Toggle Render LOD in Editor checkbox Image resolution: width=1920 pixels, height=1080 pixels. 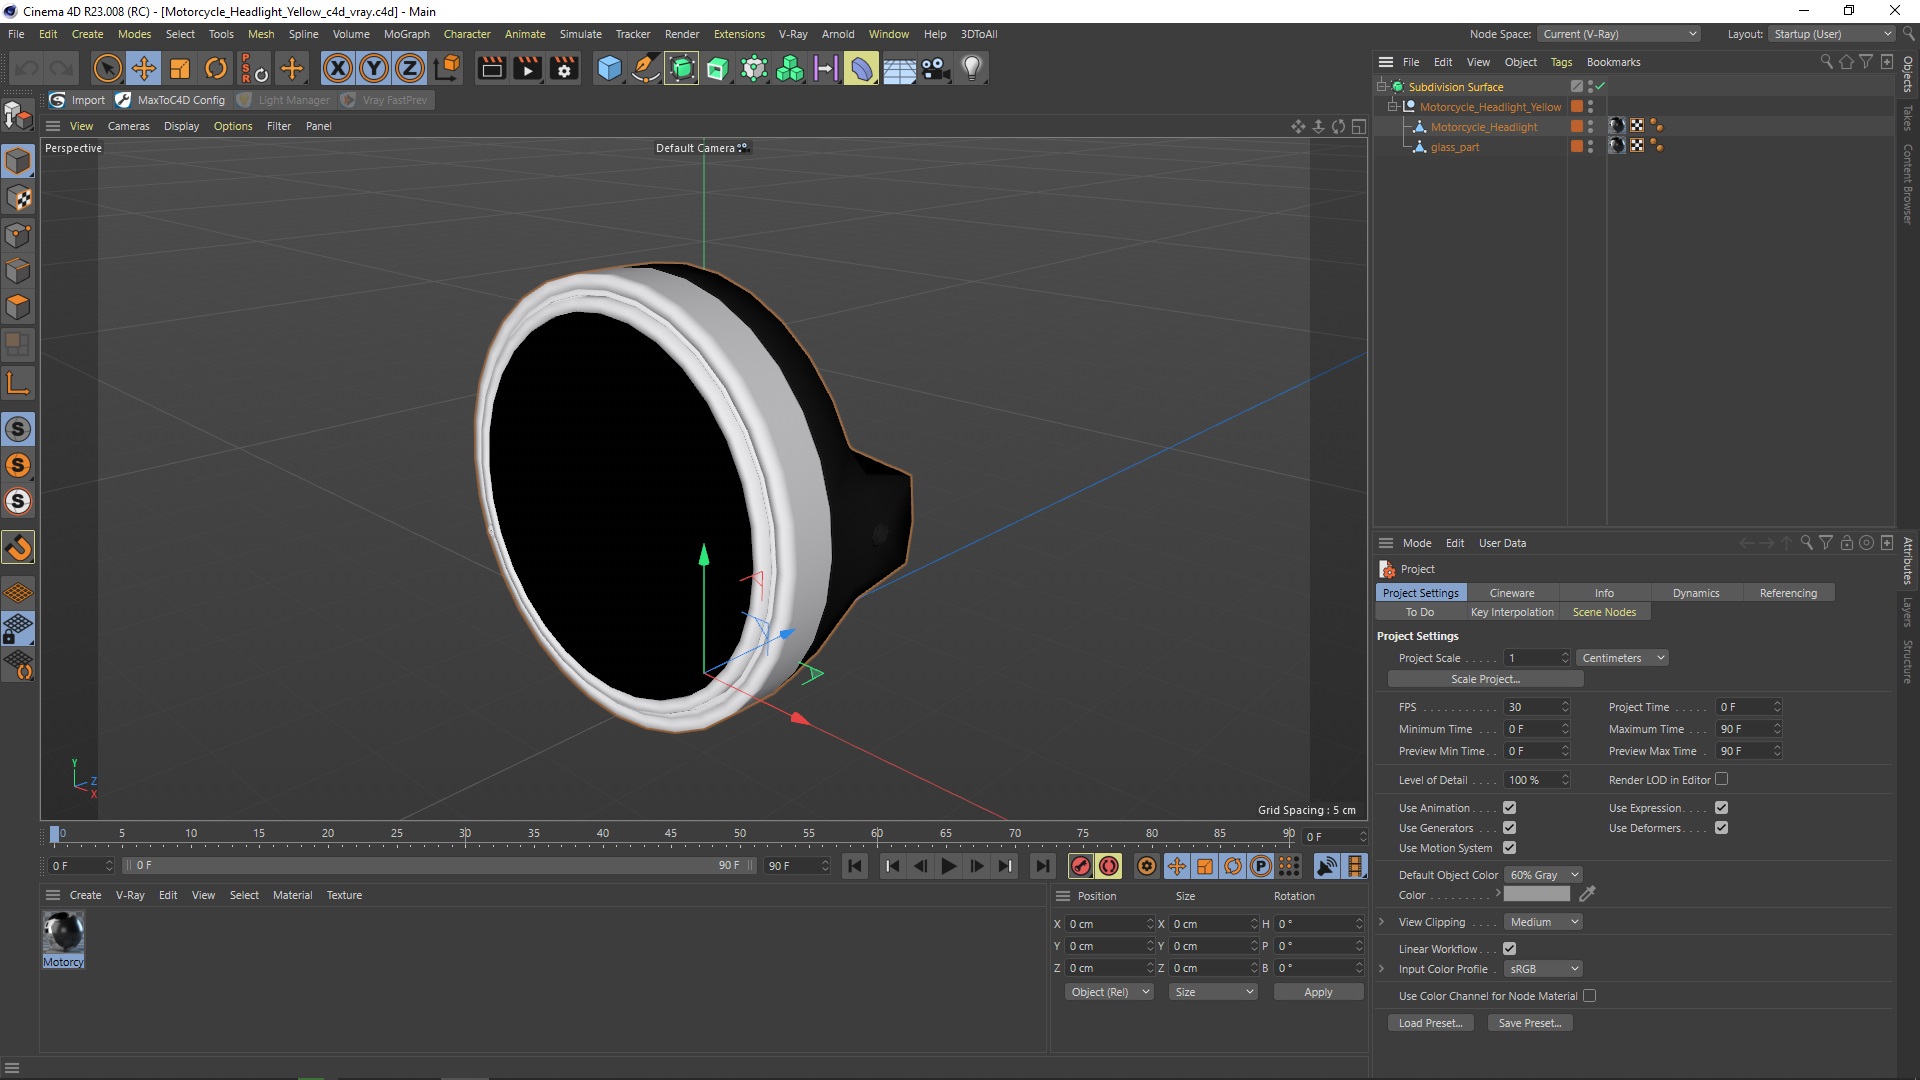1721,779
